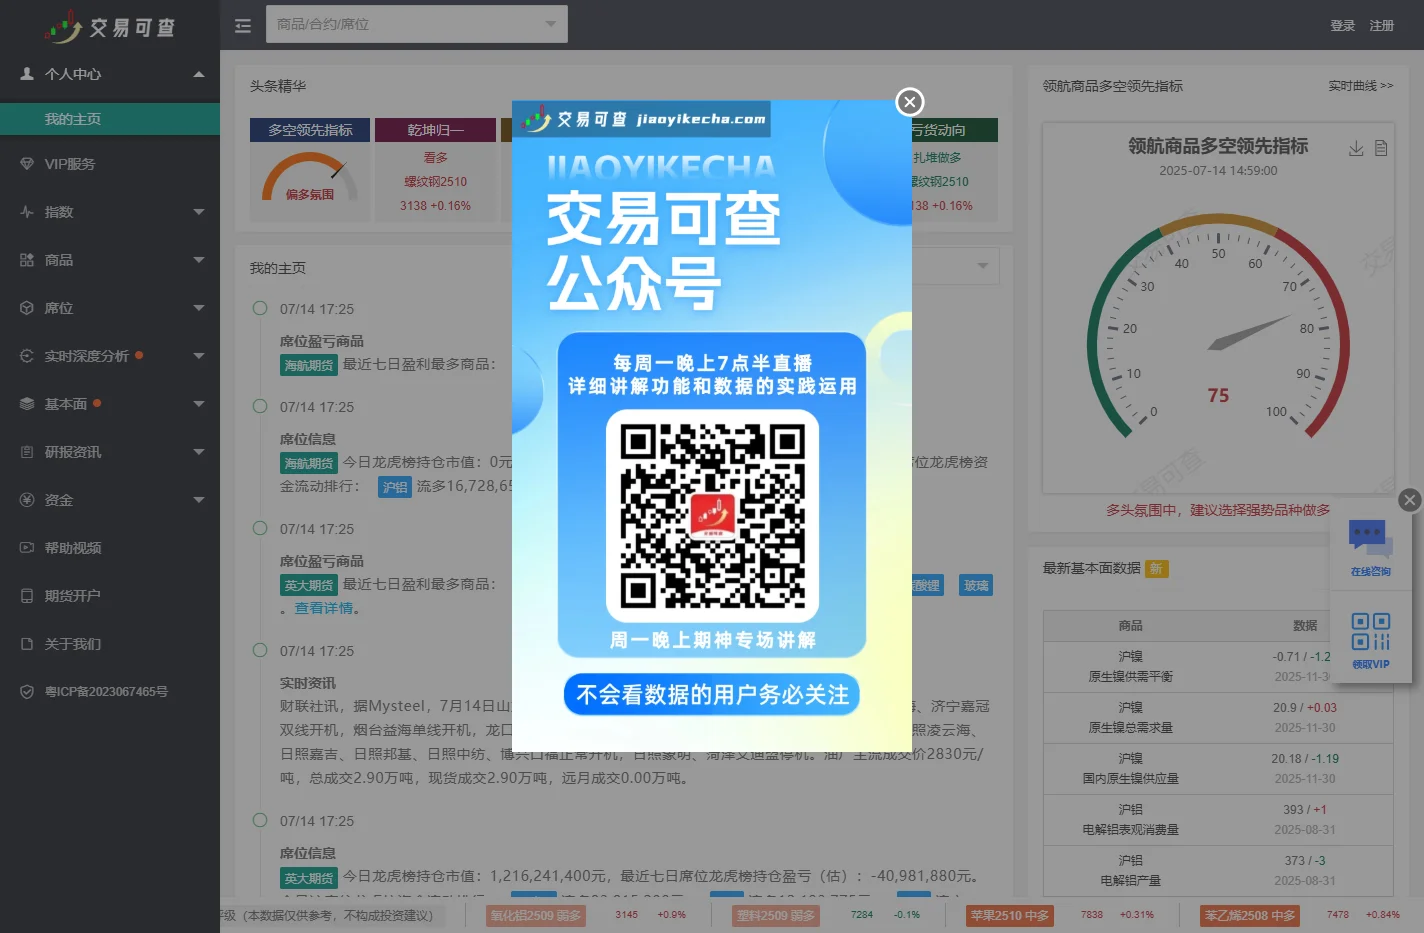Click the 苹果2510 中多 ticker tag
The image size is (1424, 933).
coord(1010,915)
